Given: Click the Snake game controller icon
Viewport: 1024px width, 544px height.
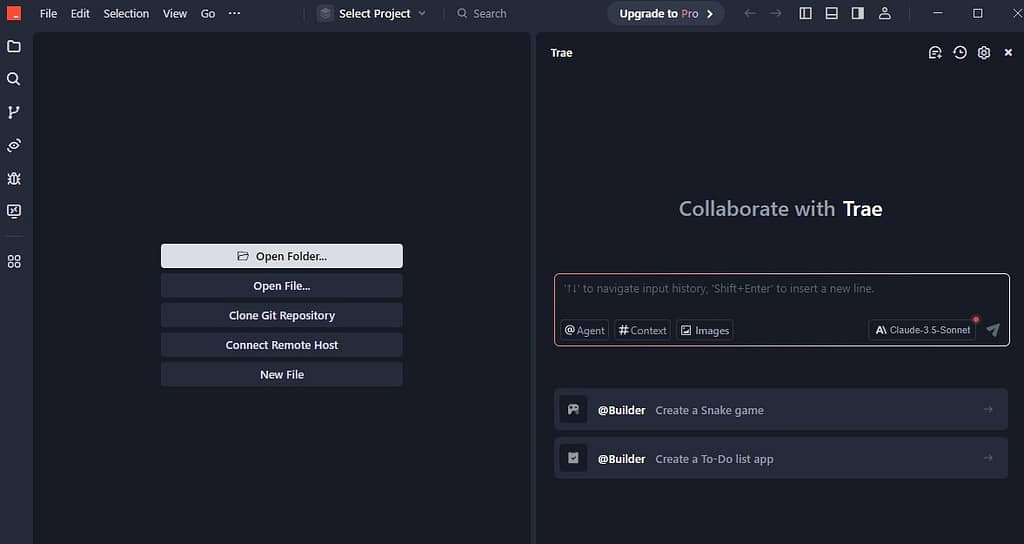Looking at the screenshot, I should (x=573, y=409).
